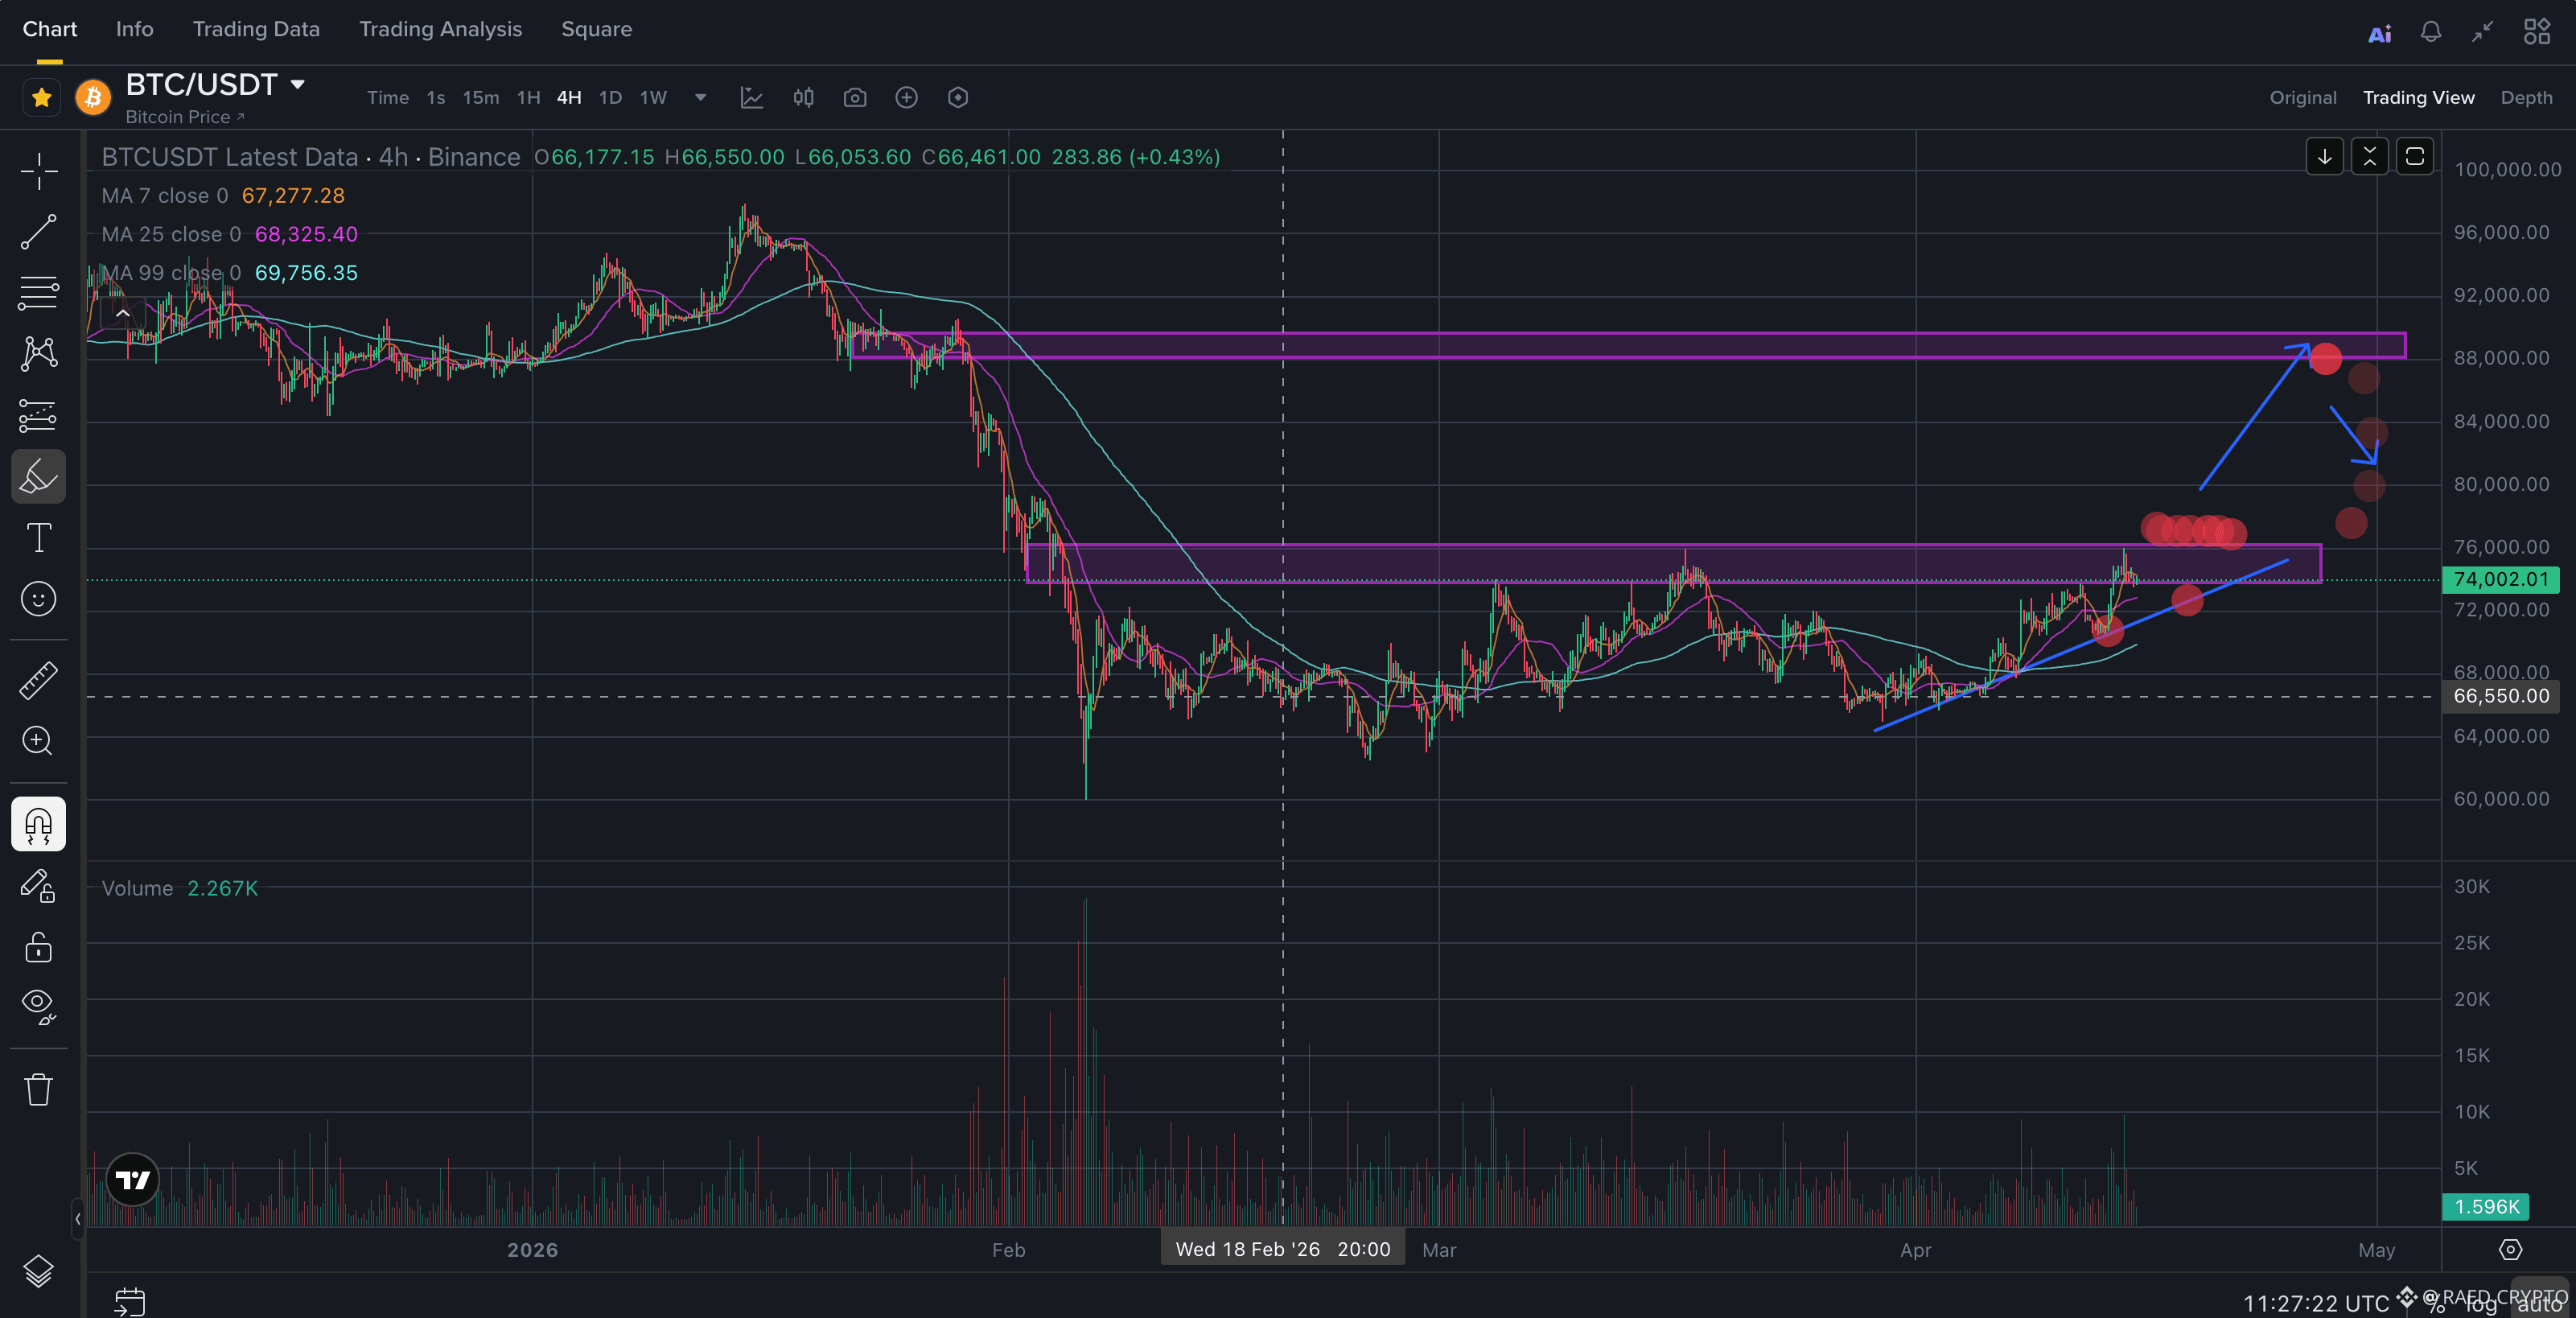
Task: Toggle lock all drawings
Action: click(39, 946)
